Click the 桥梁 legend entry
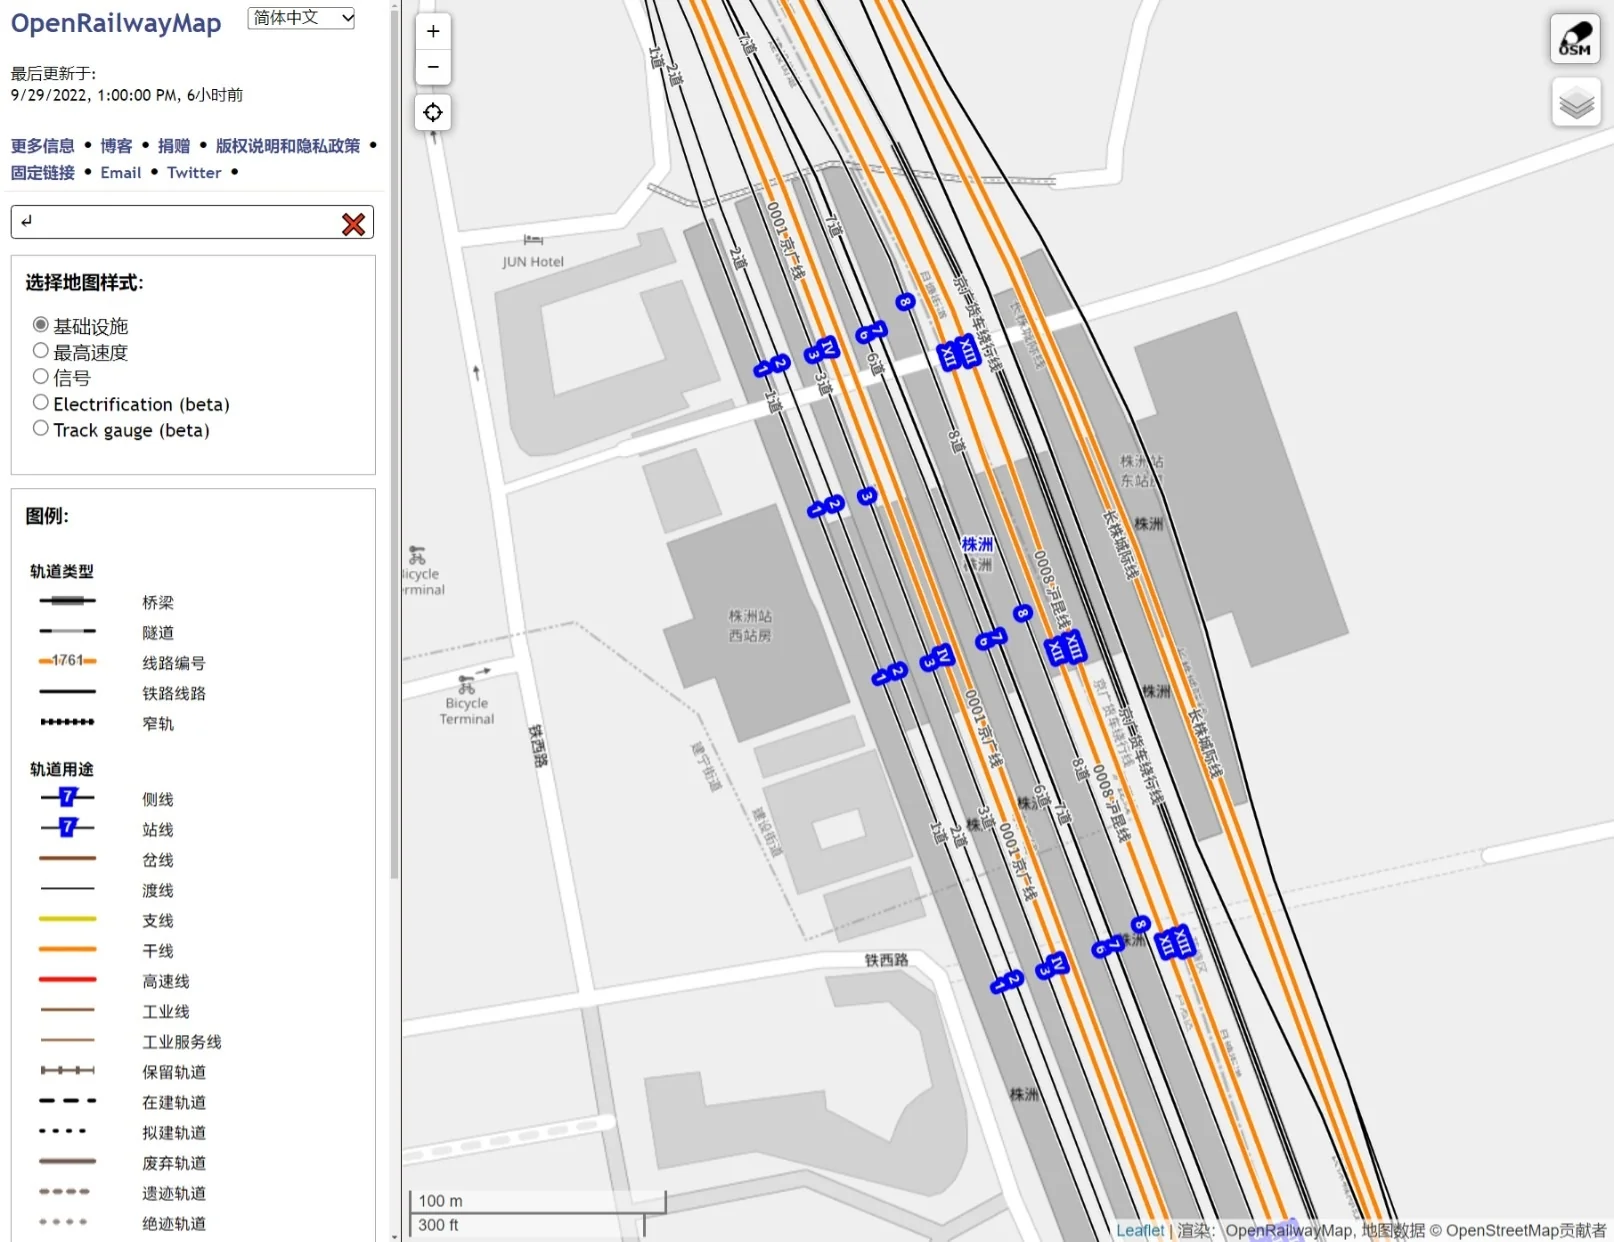This screenshot has width=1614, height=1242. pos(158,603)
